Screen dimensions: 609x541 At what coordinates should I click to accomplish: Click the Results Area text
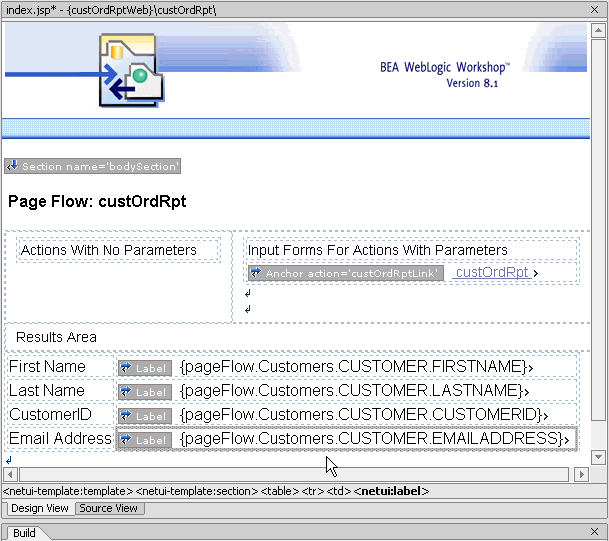tap(56, 337)
